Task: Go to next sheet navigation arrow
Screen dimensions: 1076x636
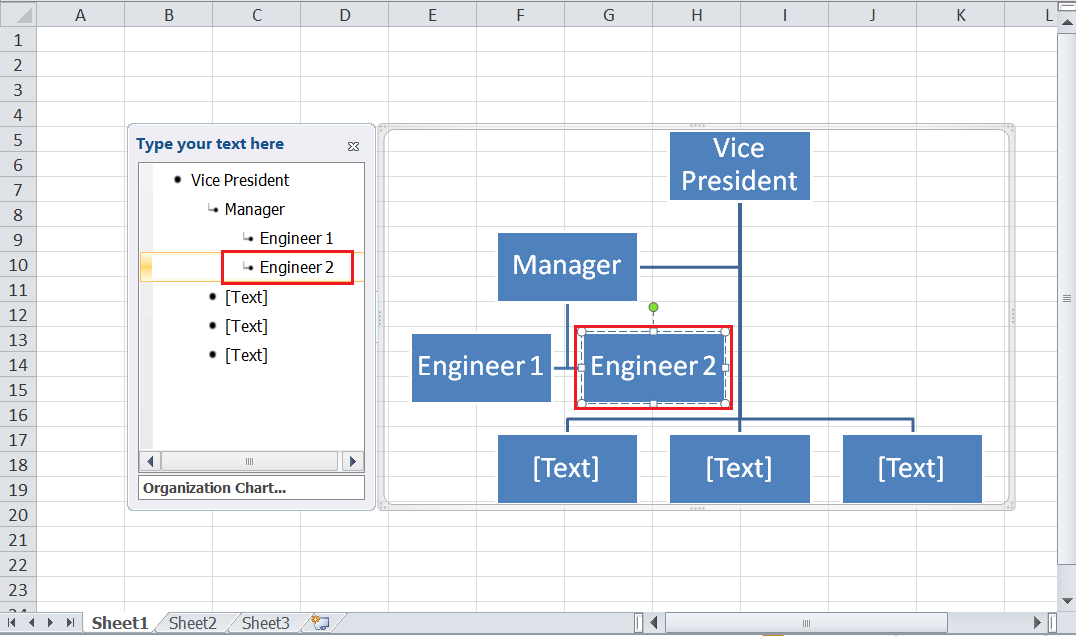Action: [50, 622]
